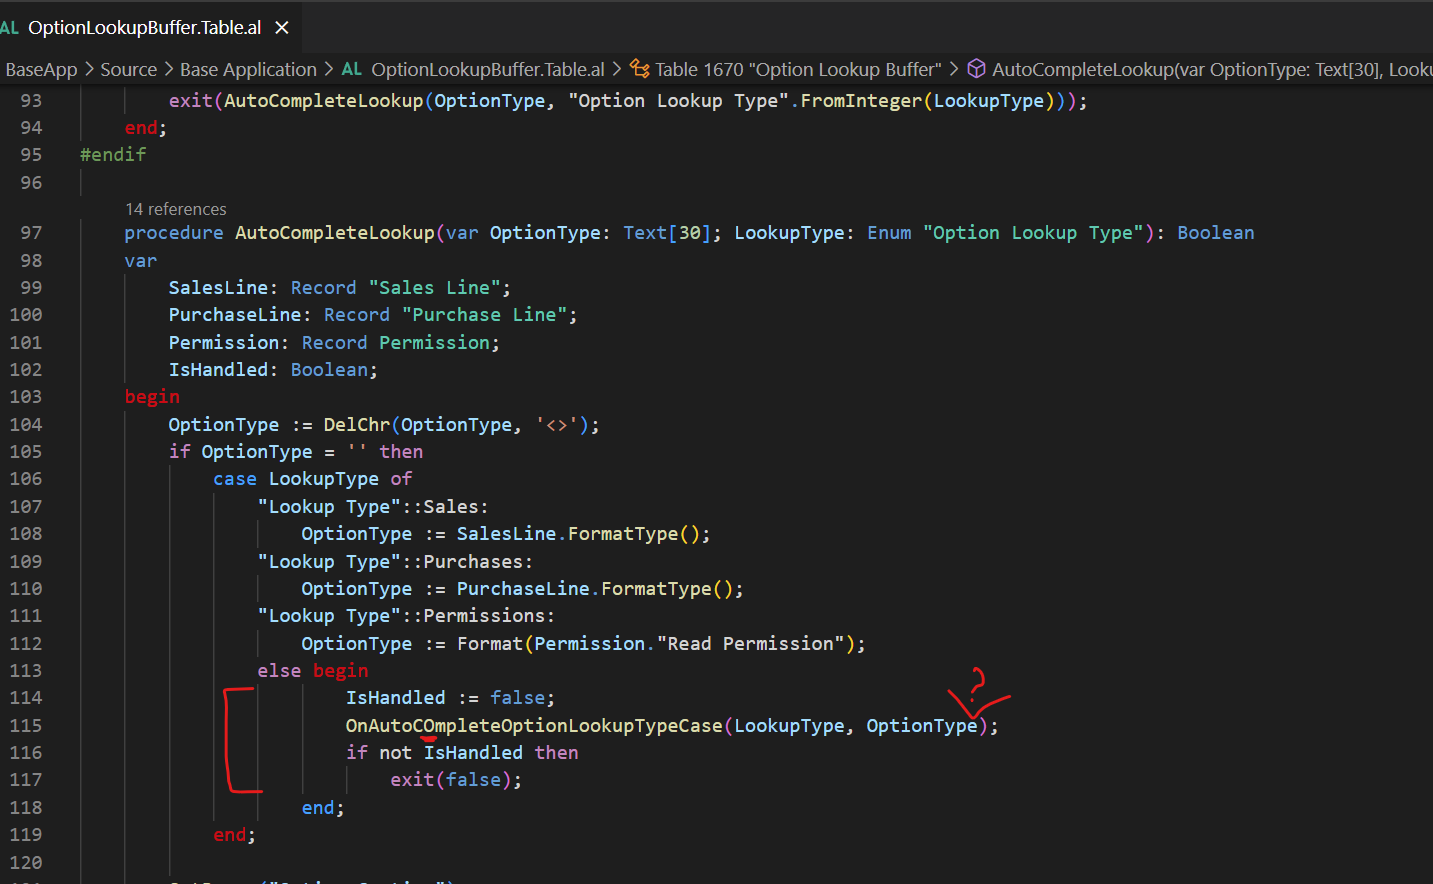Click line number 97 in the gutter

click(31, 232)
